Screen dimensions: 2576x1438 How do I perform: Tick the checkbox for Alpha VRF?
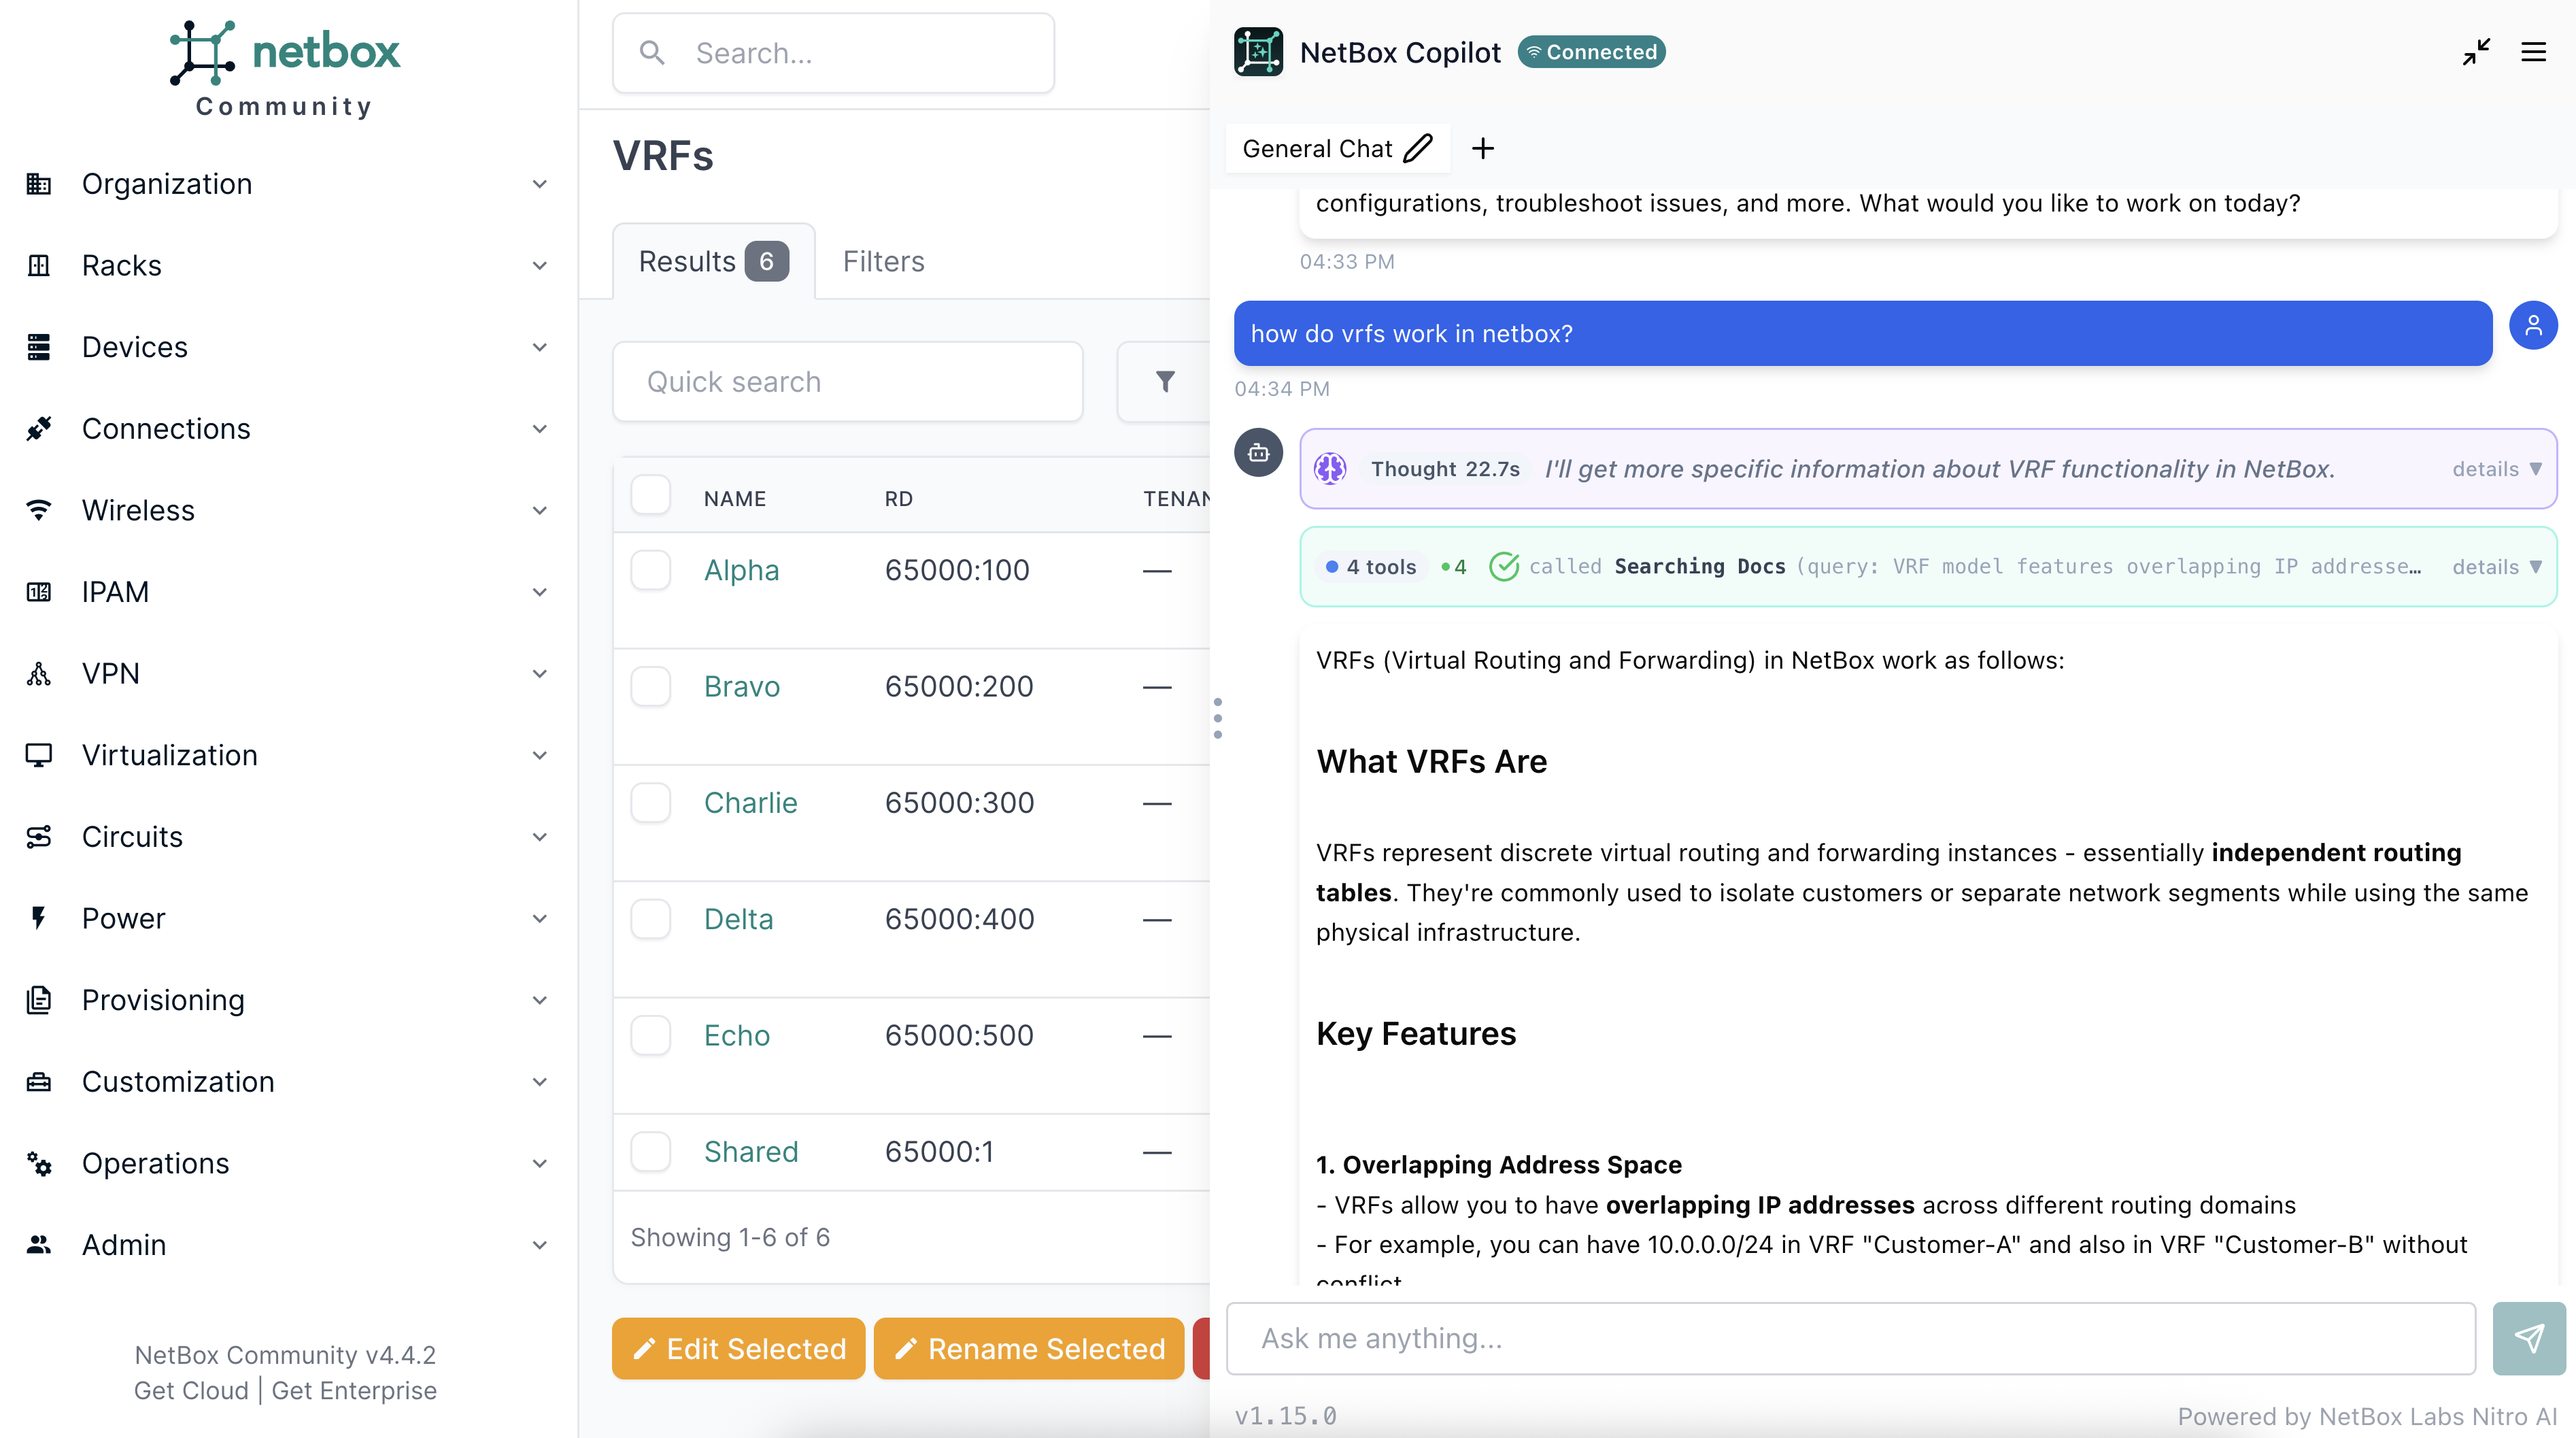651,570
